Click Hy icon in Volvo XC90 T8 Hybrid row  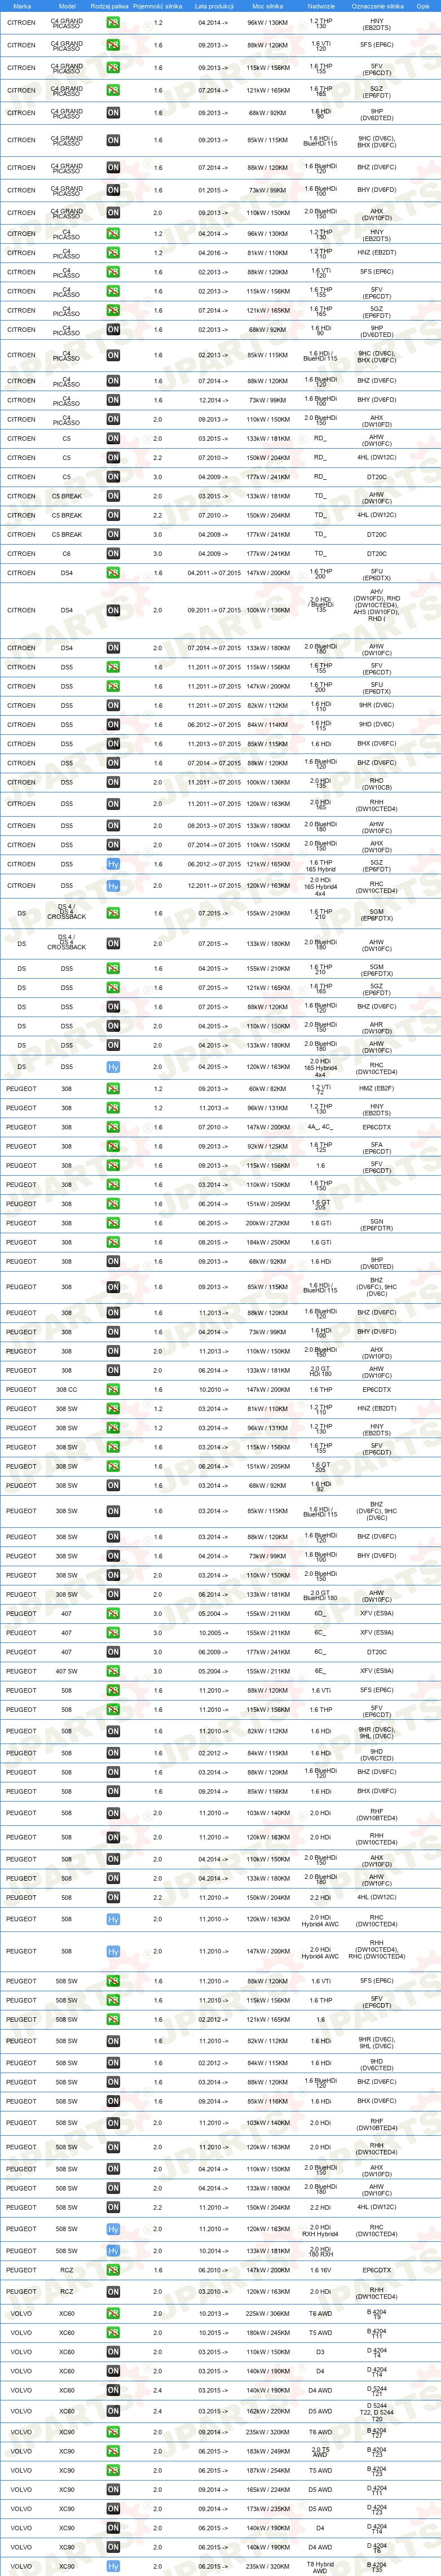coord(113,2566)
